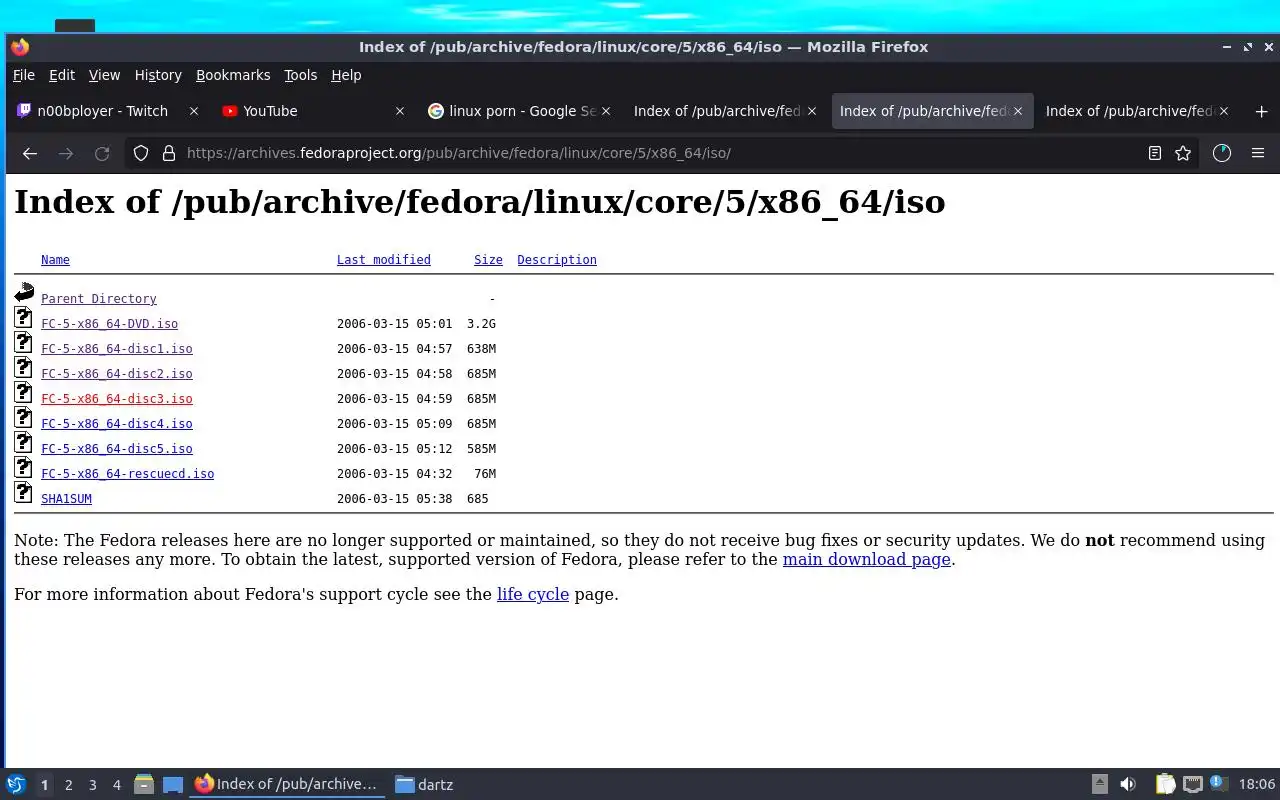Screen dimensions: 1280x800
Task: Download FC-5-x86_64-DVD.iso
Action: (x=109, y=324)
